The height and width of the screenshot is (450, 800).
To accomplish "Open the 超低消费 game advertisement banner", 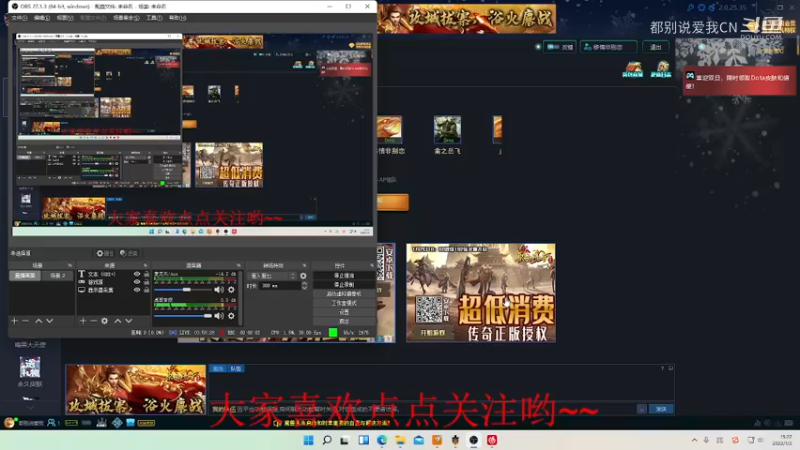I will coord(481,293).
